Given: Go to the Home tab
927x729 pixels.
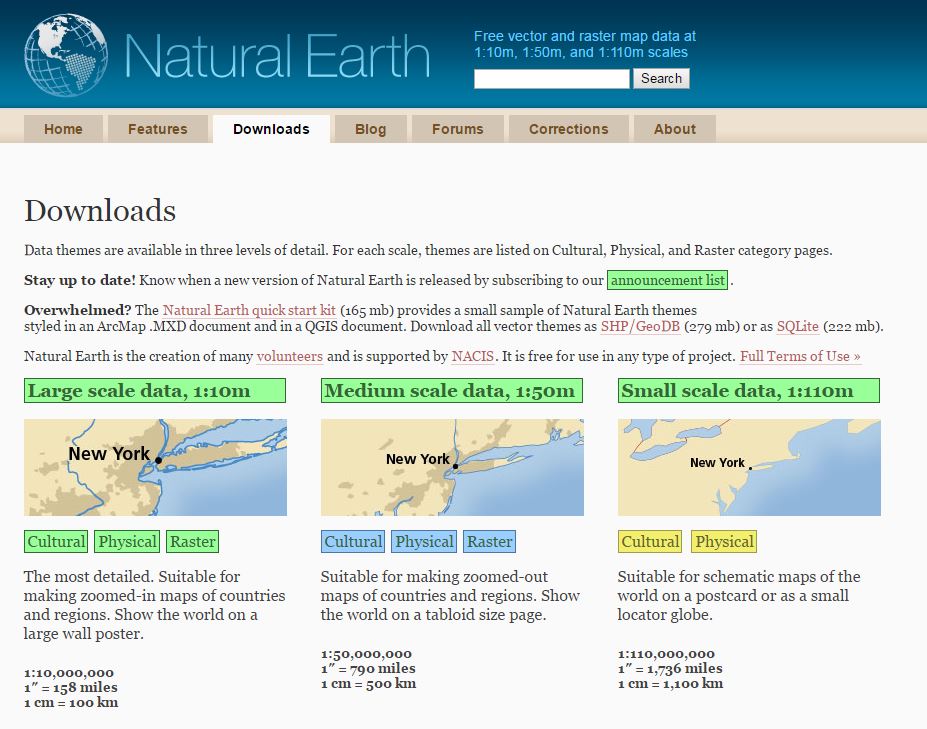Looking at the screenshot, I should 63,129.
